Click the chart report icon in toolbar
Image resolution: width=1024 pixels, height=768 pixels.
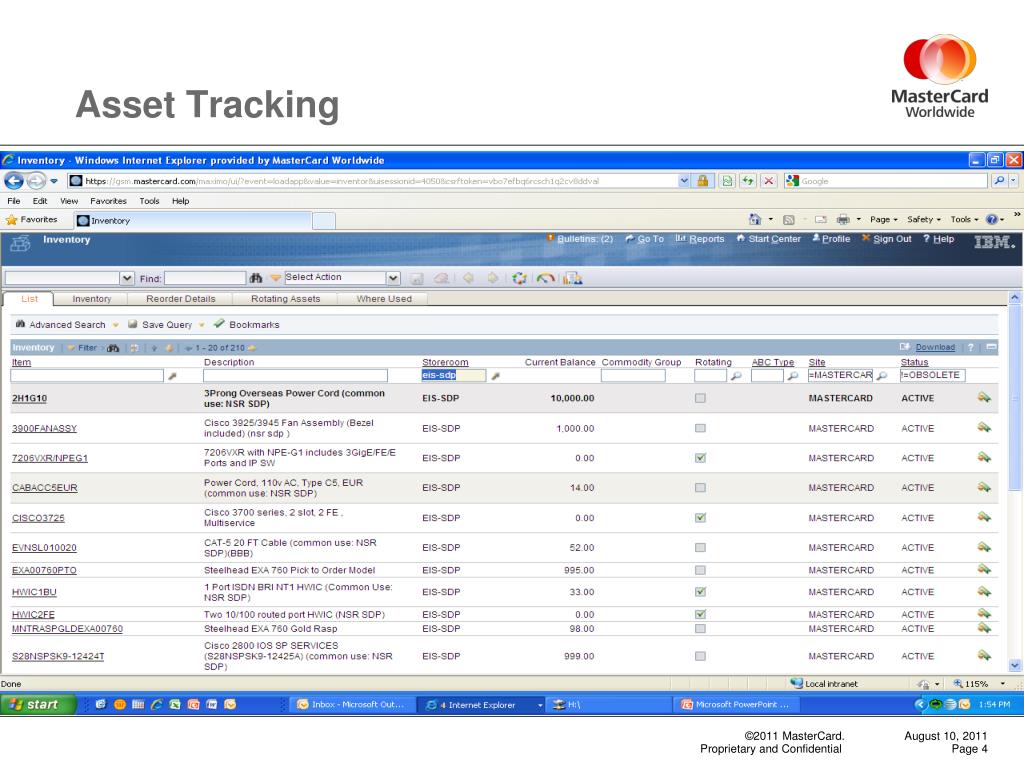click(x=573, y=279)
